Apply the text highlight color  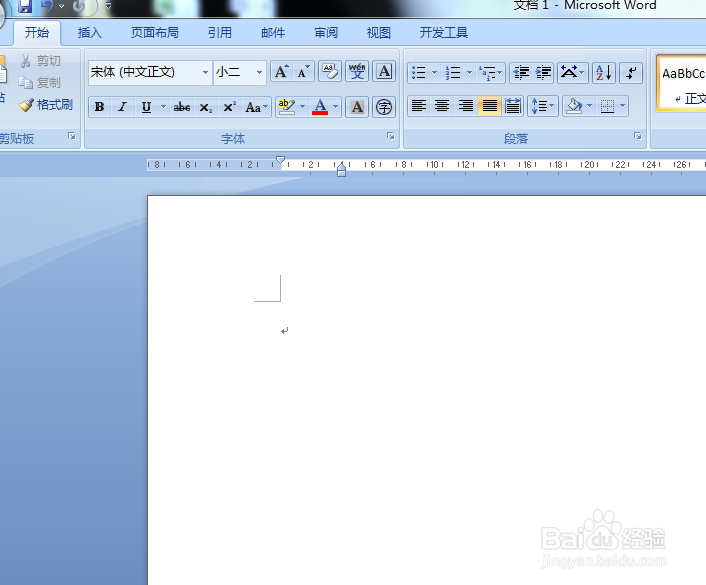click(x=286, y=107)
